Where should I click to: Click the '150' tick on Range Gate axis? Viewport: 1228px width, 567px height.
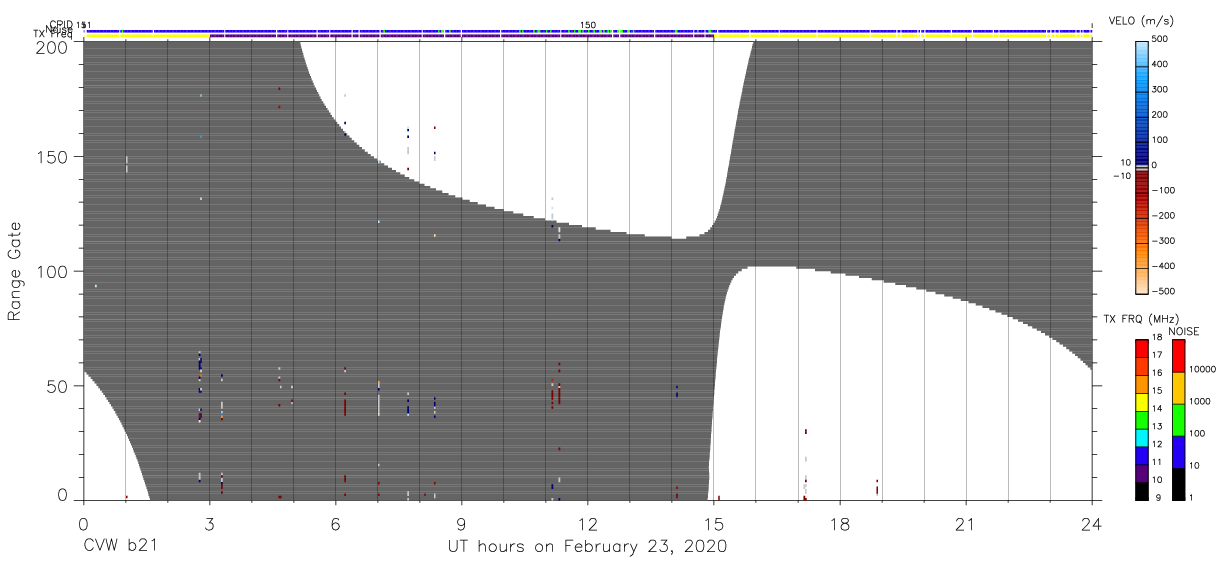point(52,158)
